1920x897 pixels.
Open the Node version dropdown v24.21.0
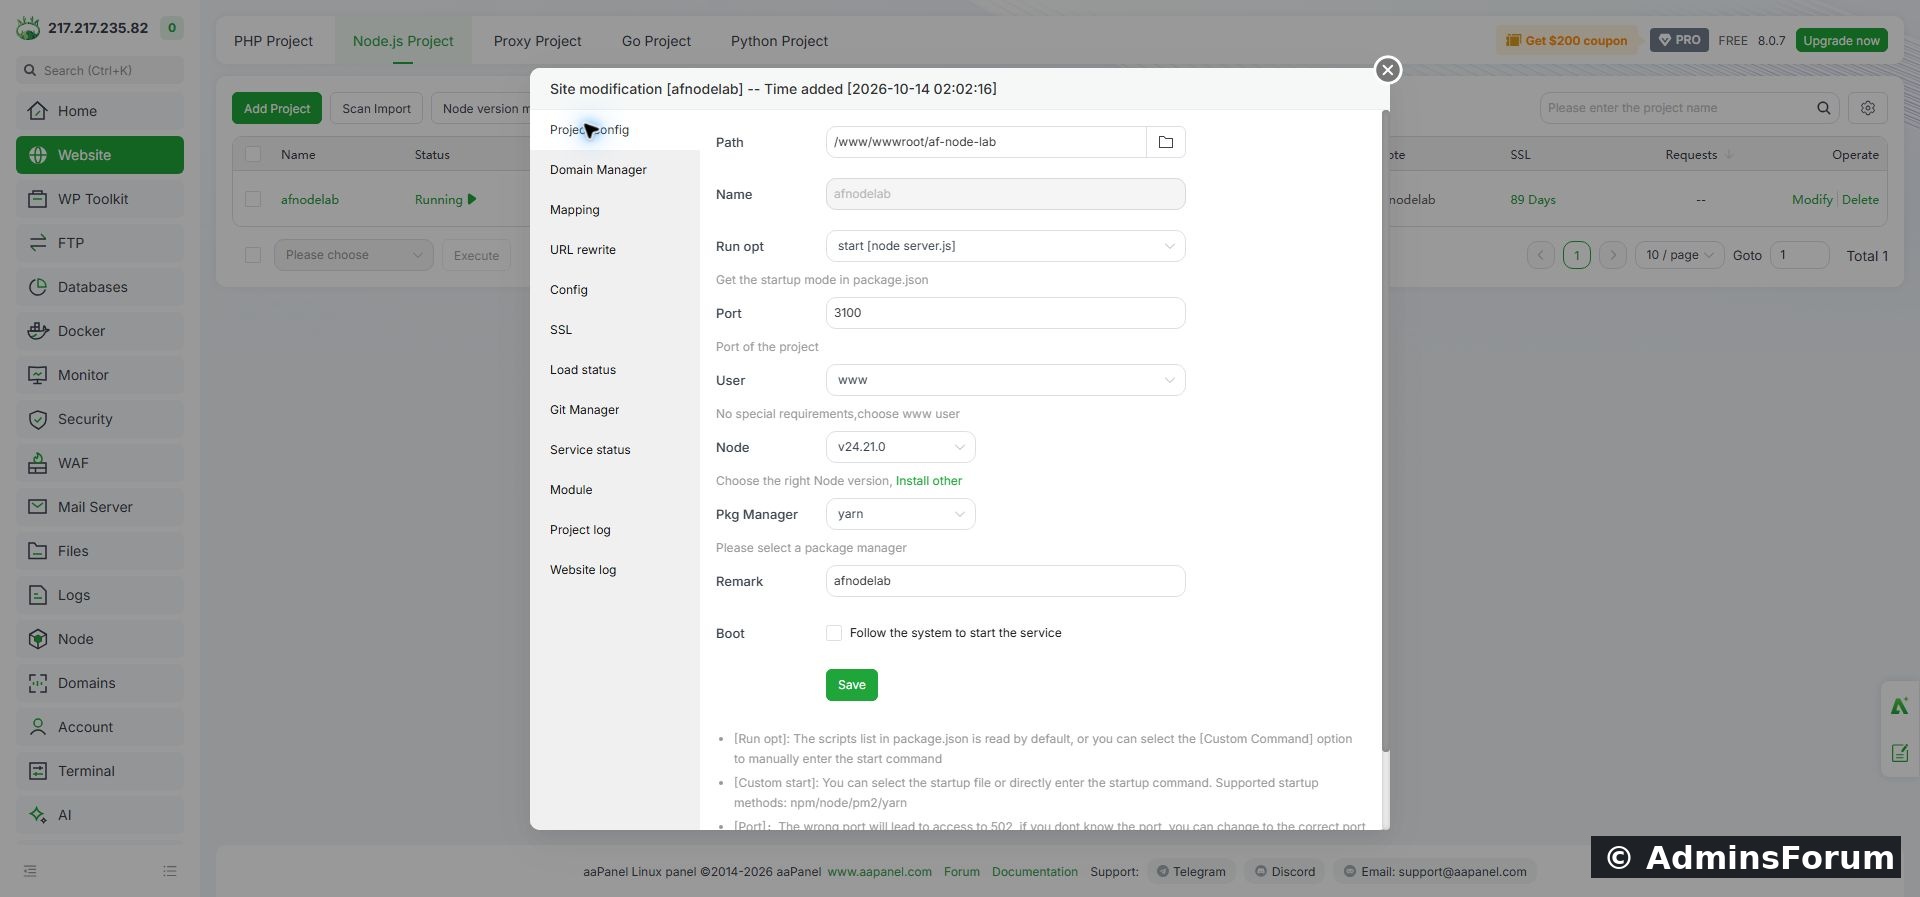[901, 447]
